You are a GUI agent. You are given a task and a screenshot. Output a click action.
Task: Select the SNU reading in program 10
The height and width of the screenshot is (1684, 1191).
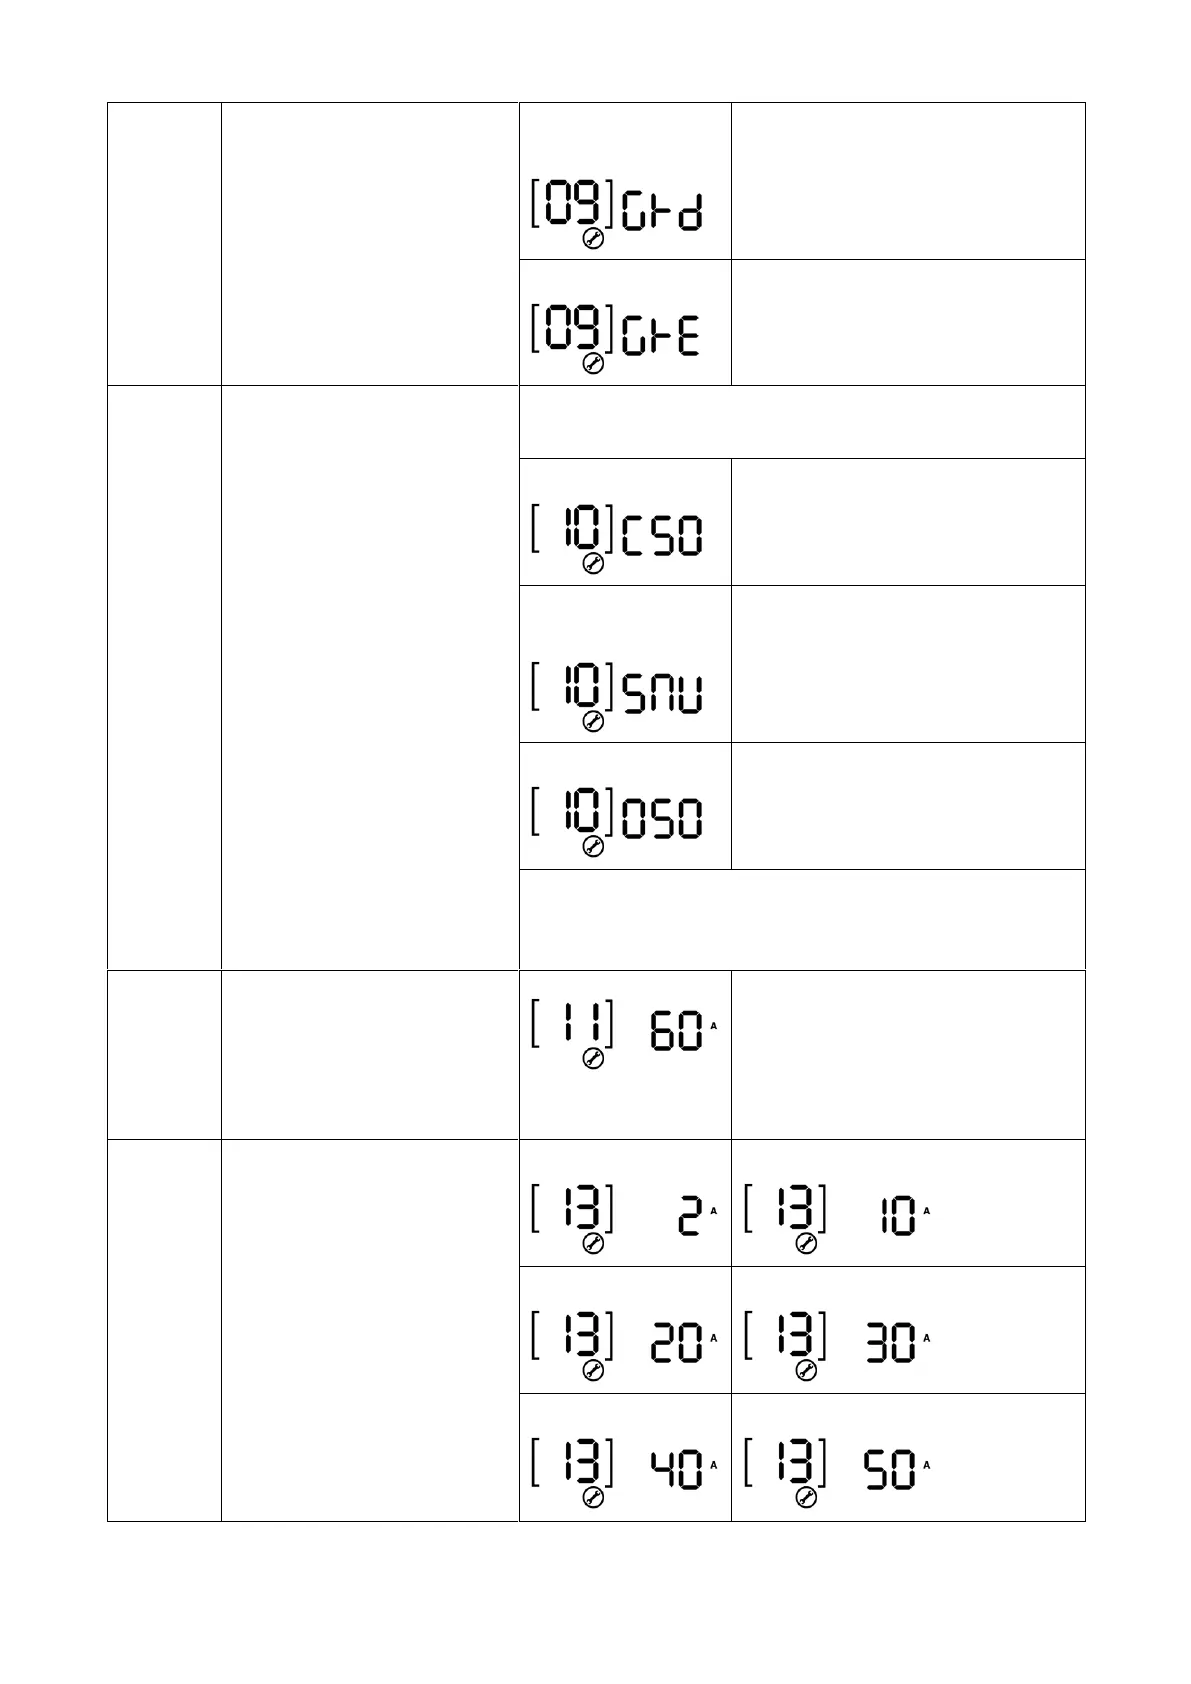[x=662, y=693]
